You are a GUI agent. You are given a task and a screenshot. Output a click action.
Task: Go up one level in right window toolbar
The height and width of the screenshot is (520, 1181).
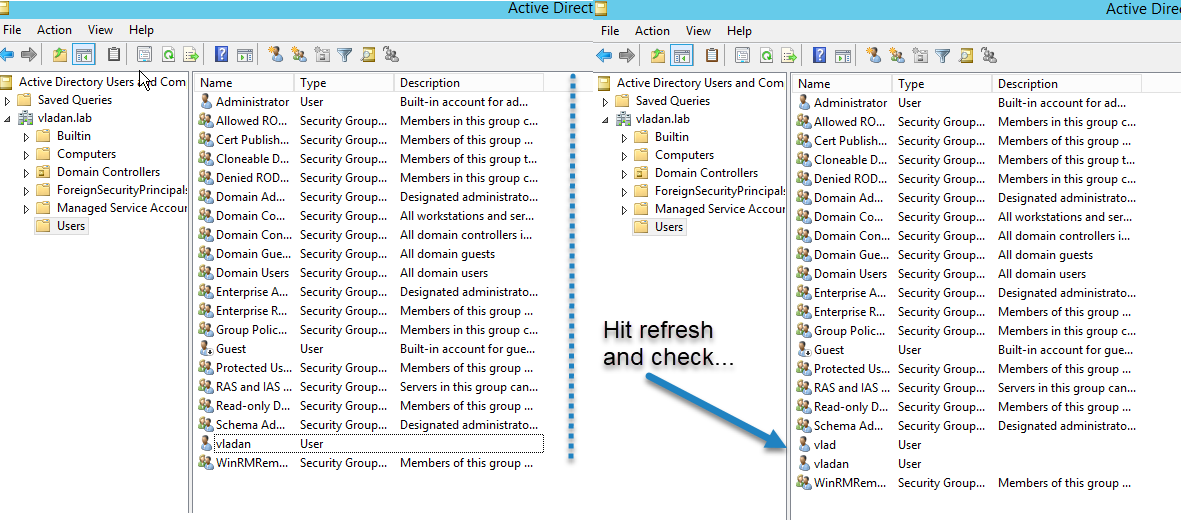(658, 55)
